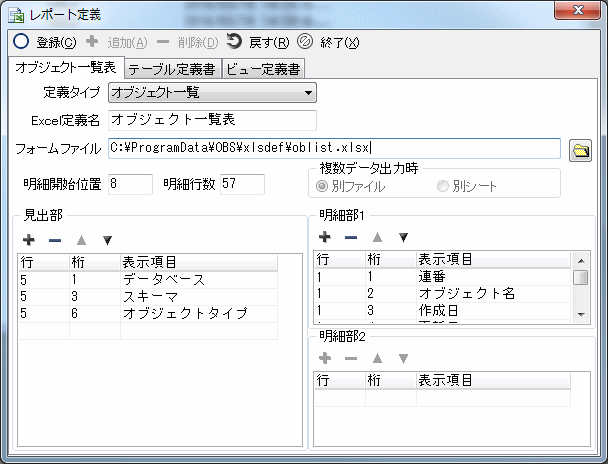Click the 終了 exit toolbar icon

tap(306, 42)
